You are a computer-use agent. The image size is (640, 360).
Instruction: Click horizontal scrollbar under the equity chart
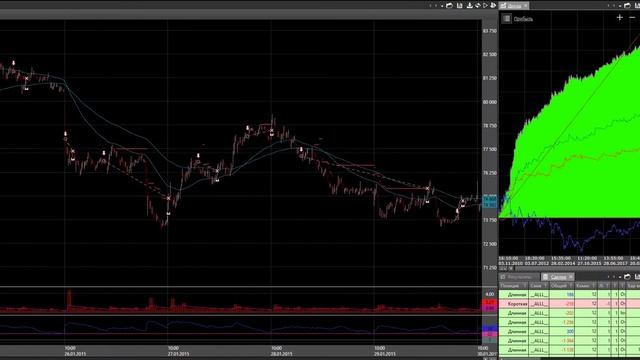click(x=578, y=269)
